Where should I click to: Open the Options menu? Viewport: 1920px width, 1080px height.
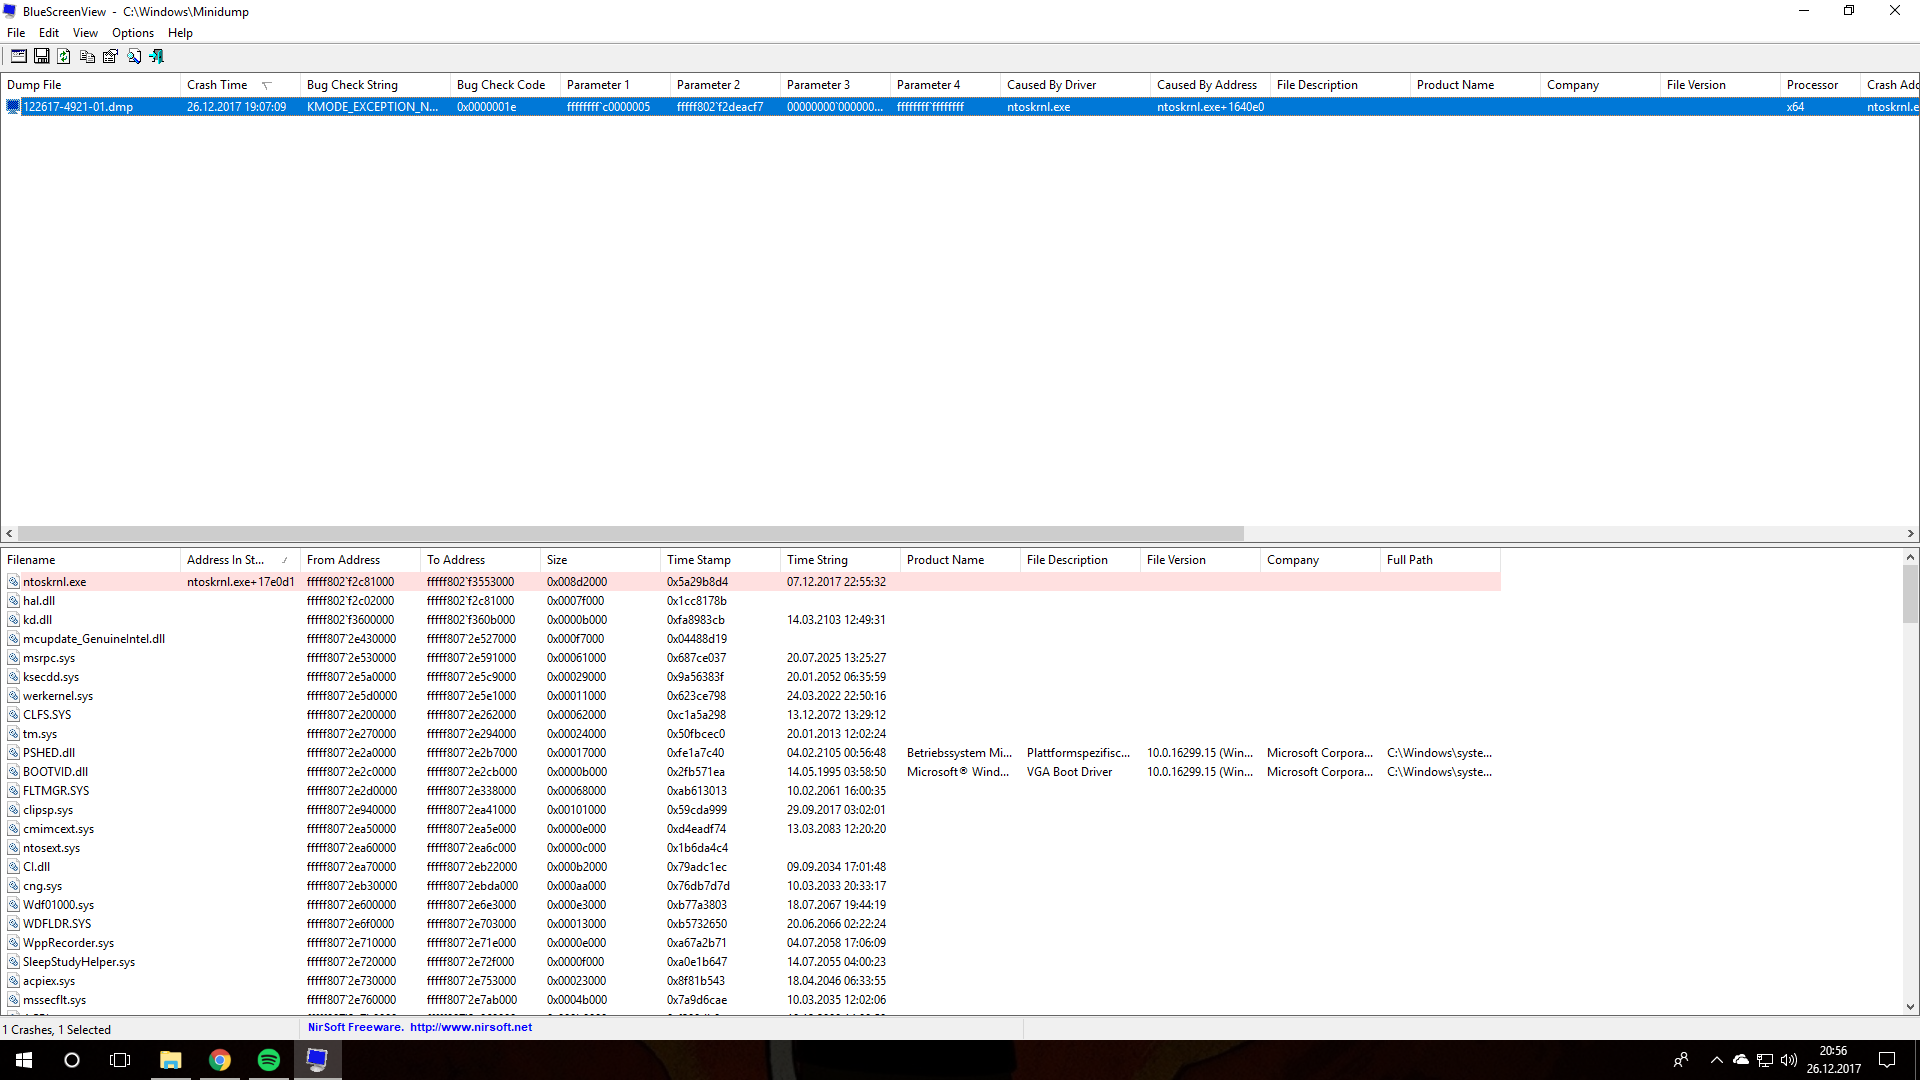[x=132, y=33]
